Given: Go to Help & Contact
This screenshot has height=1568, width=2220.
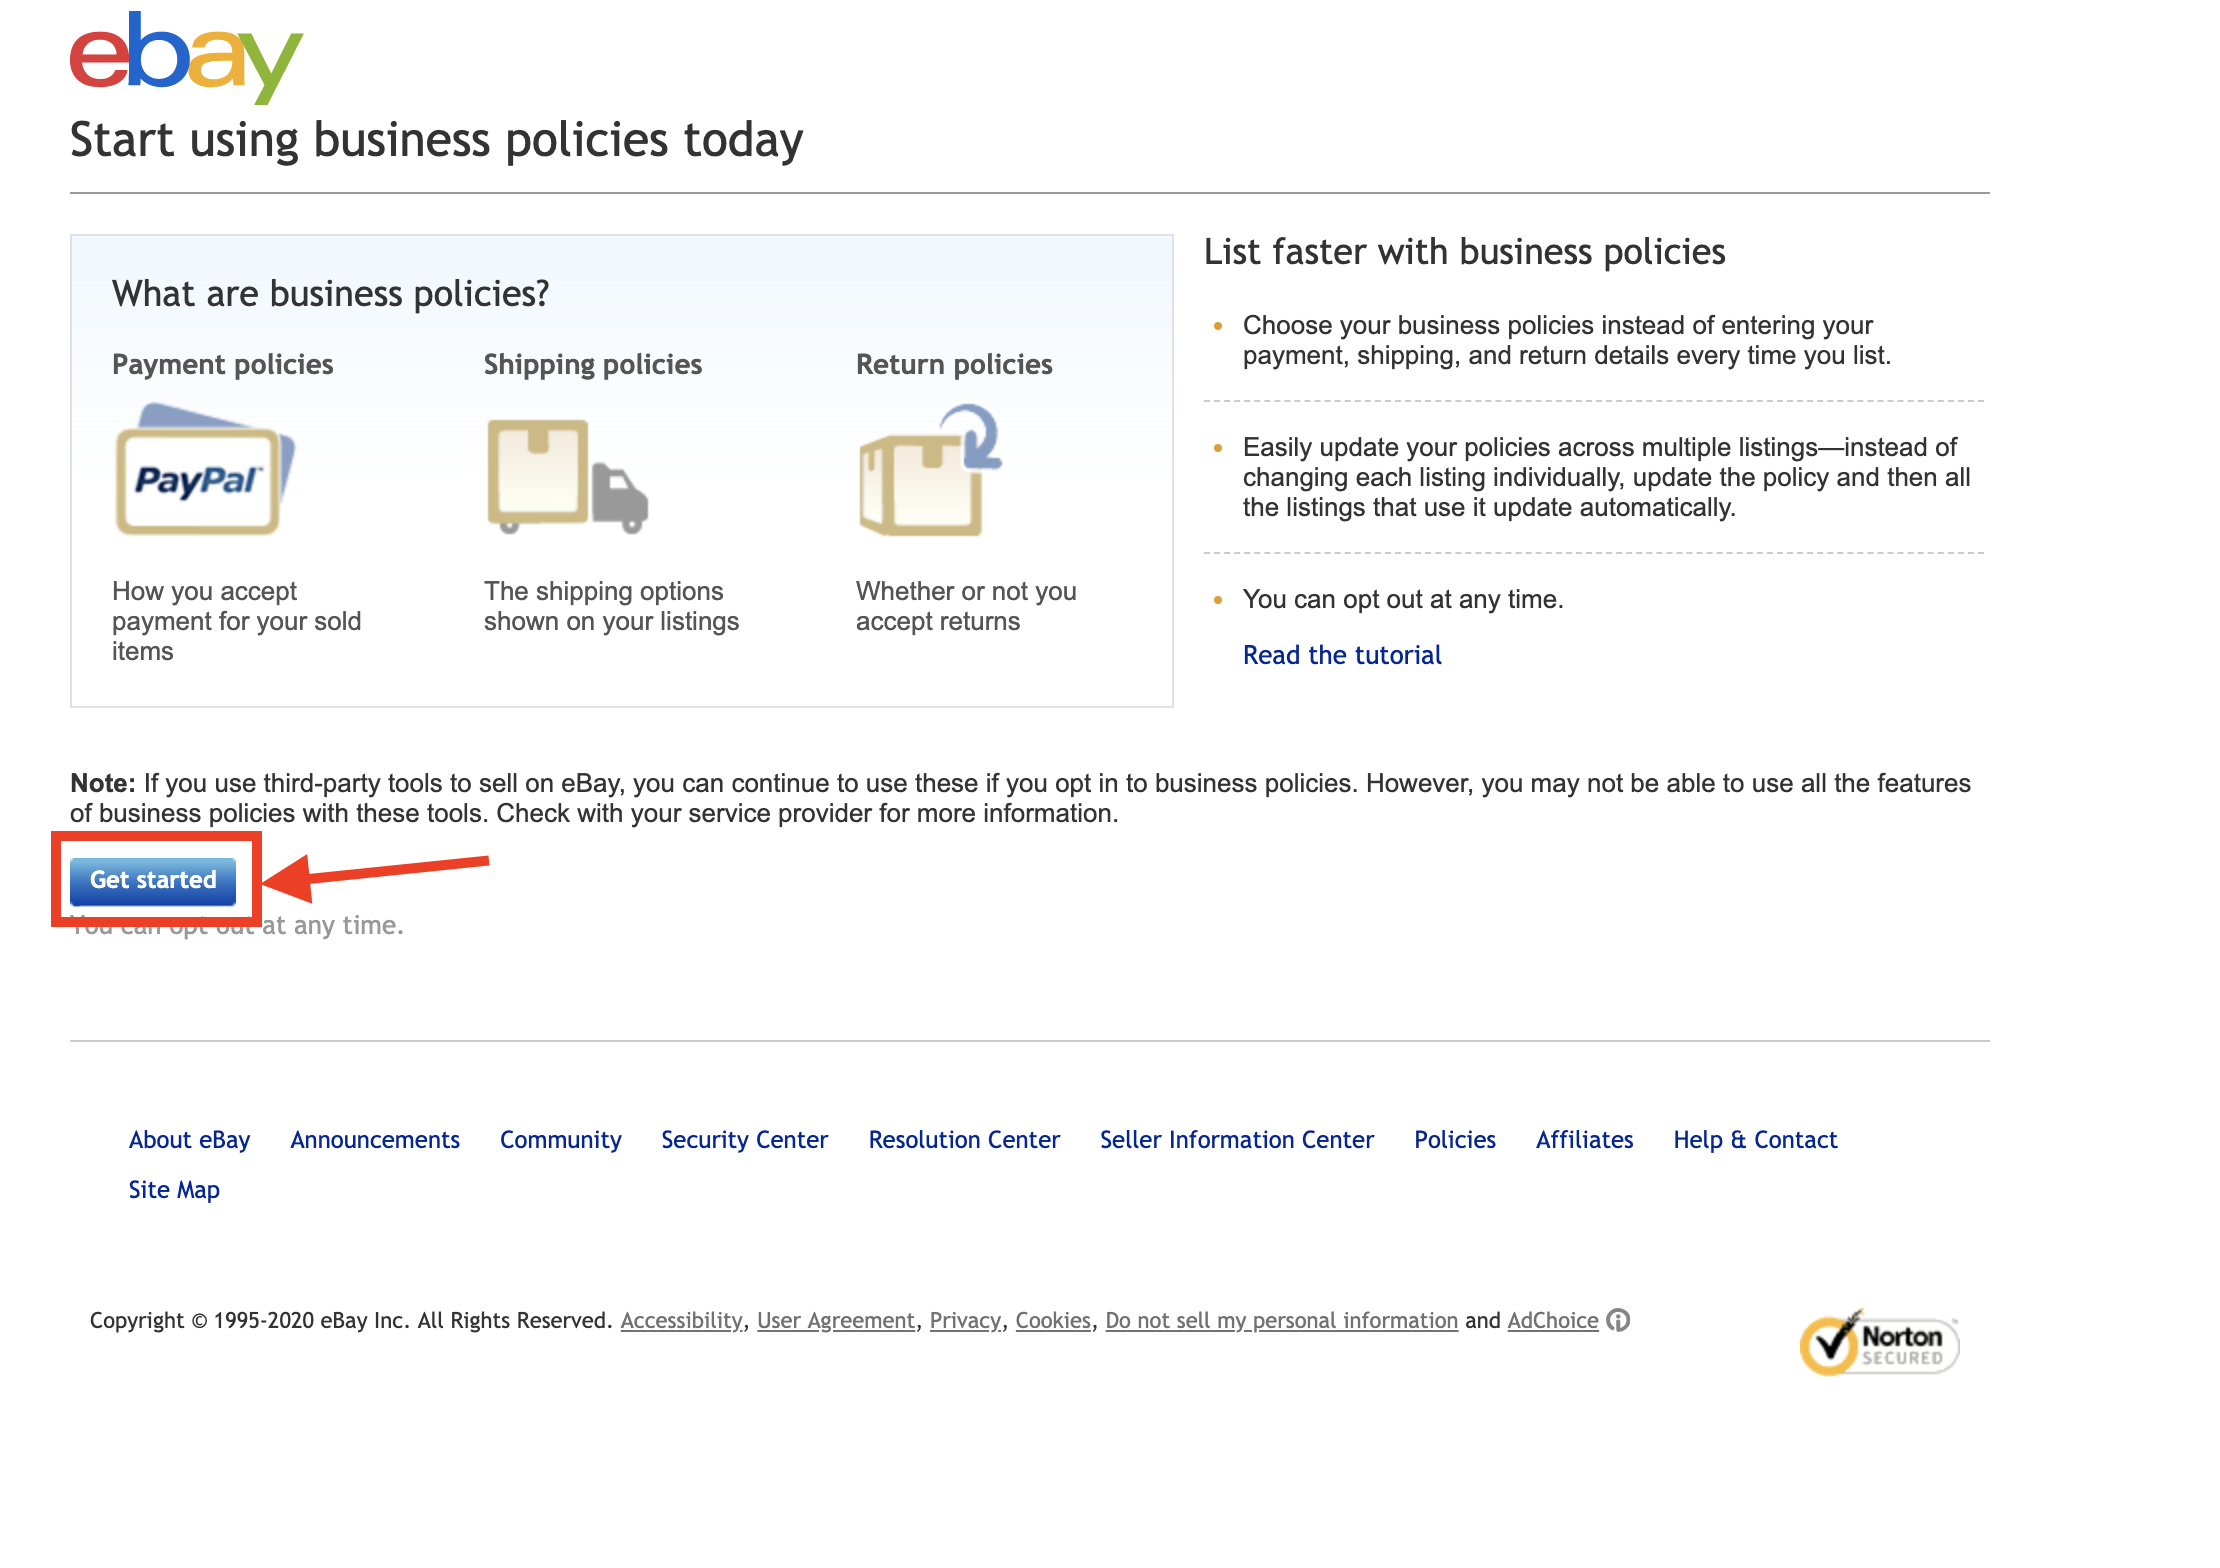Looking at the screenshot, I should pyautogui.click(x=1755, y=1140).
